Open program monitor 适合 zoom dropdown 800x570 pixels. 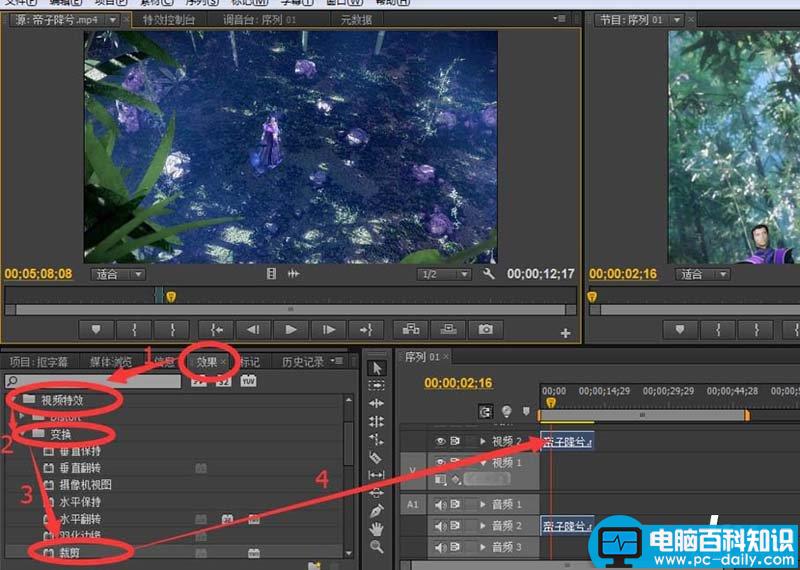(703, 274)
